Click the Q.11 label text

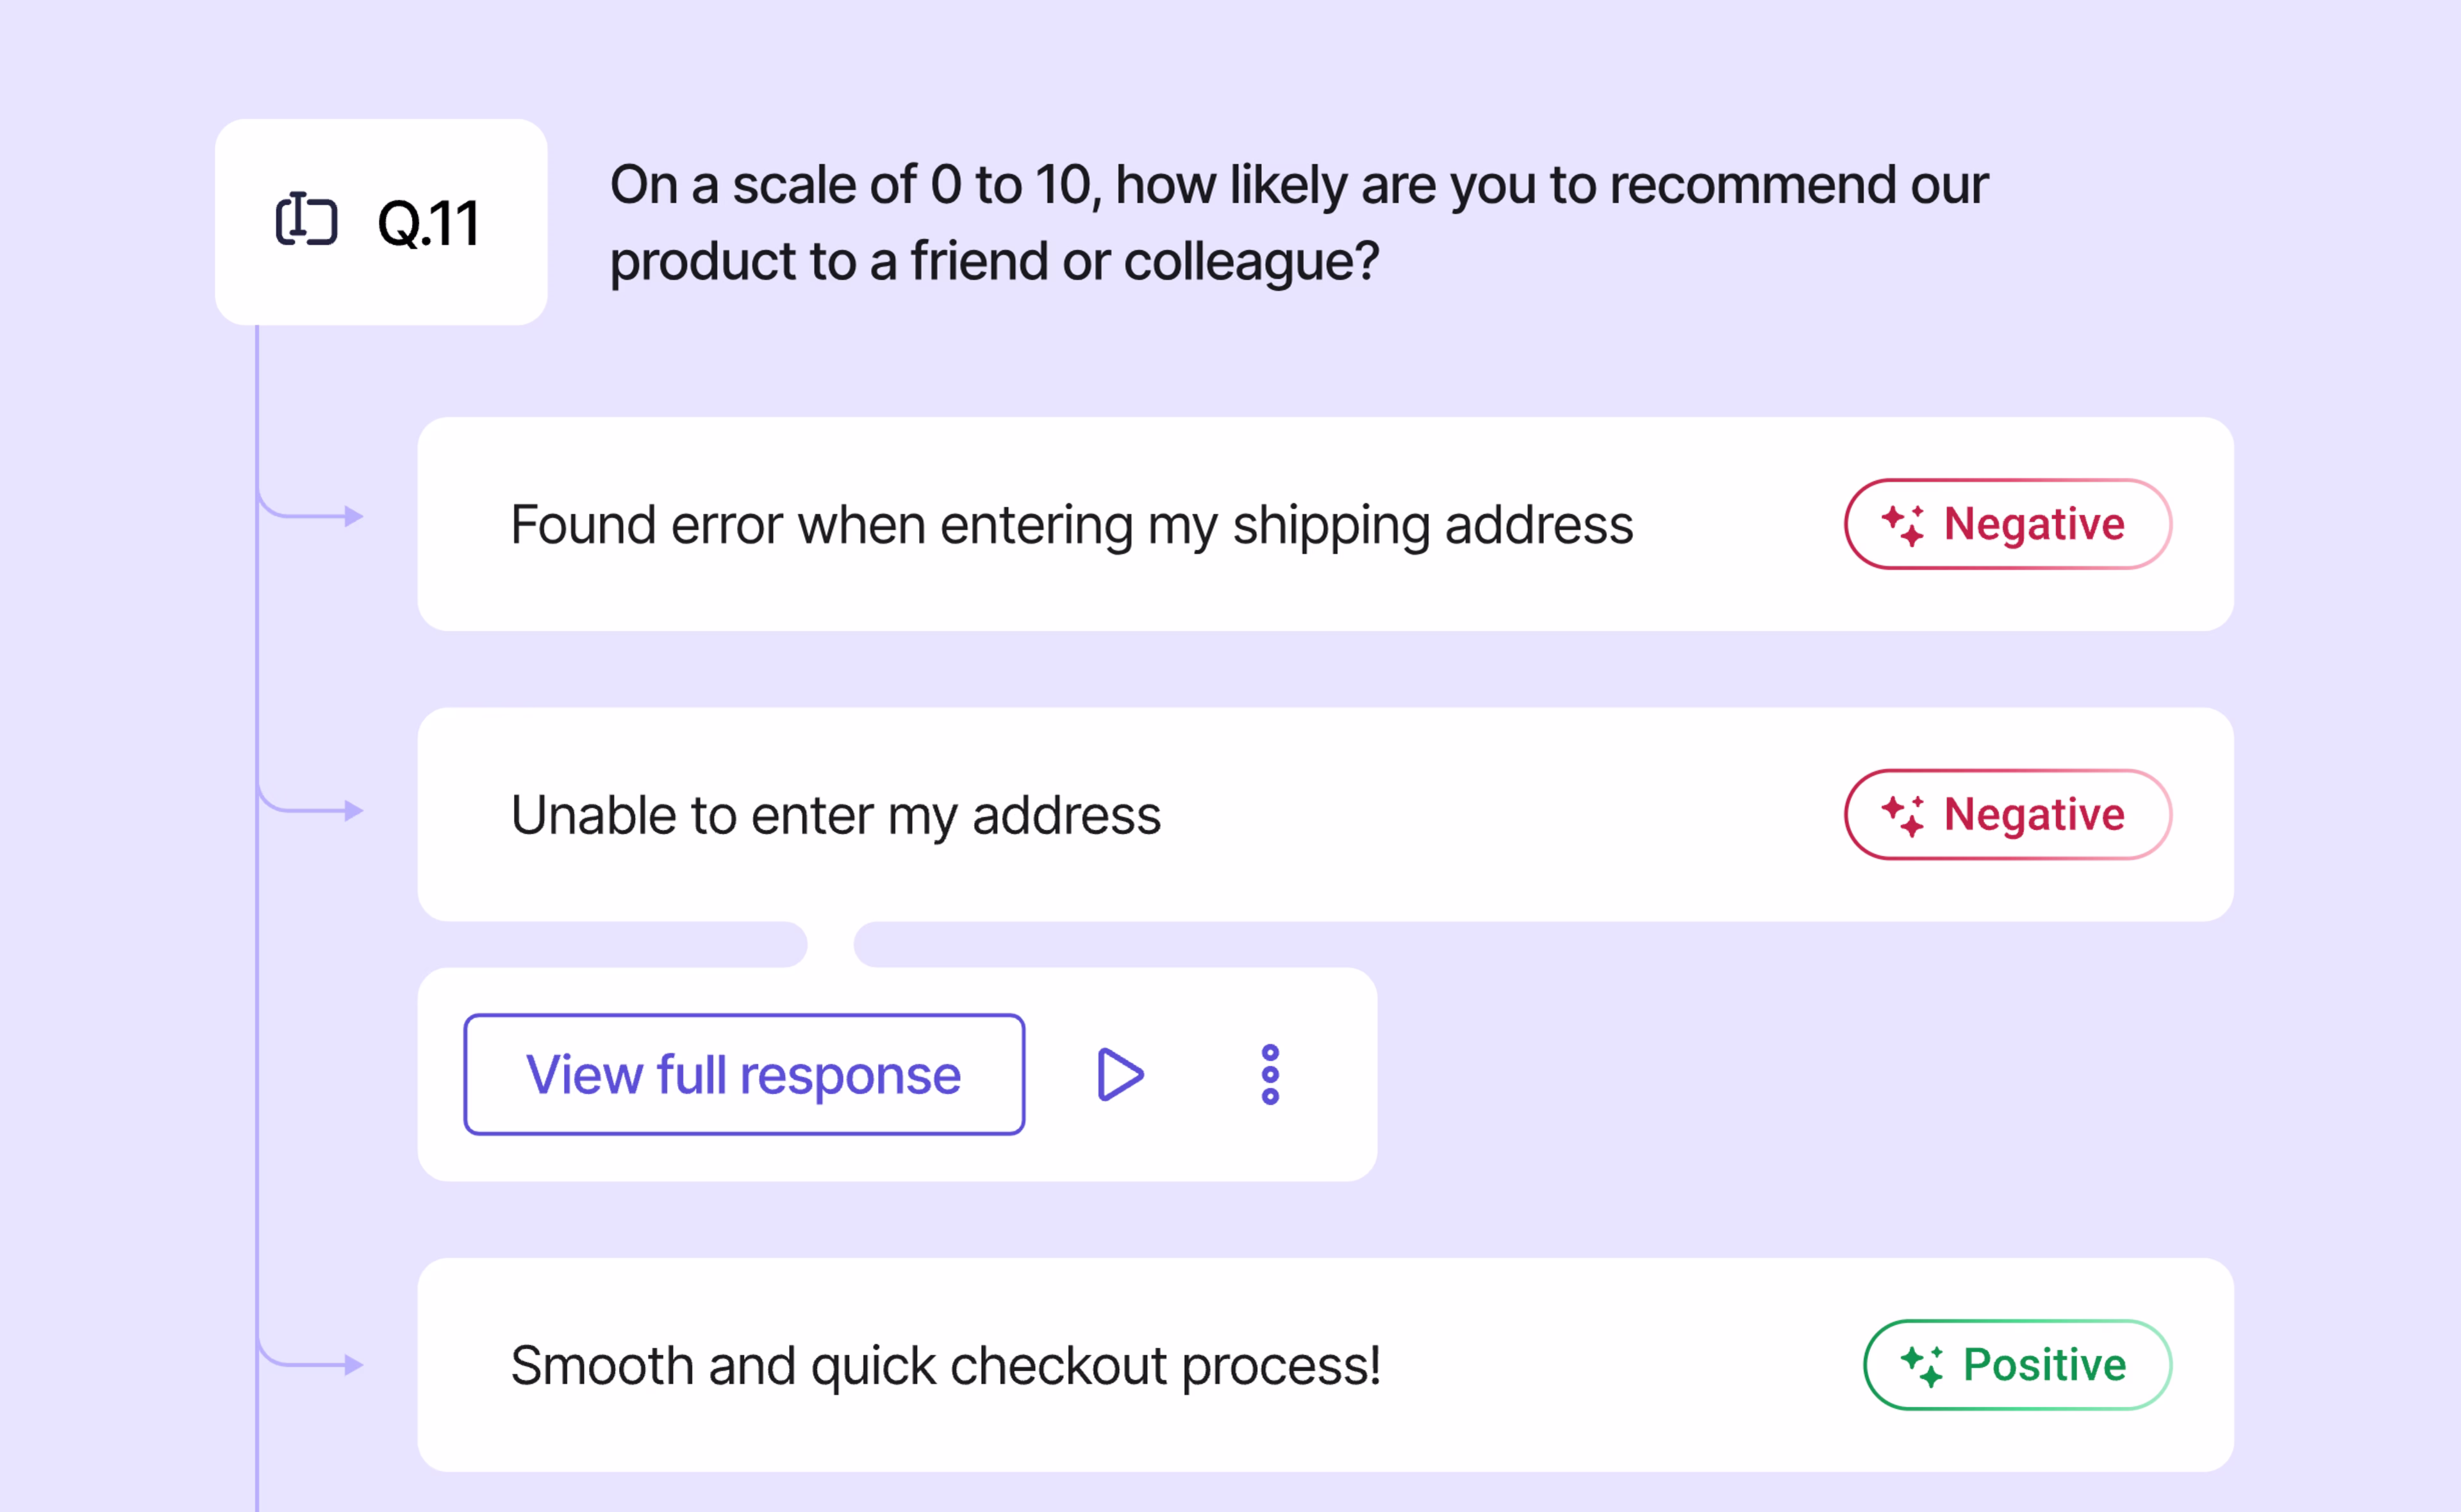tap(428, 223)
